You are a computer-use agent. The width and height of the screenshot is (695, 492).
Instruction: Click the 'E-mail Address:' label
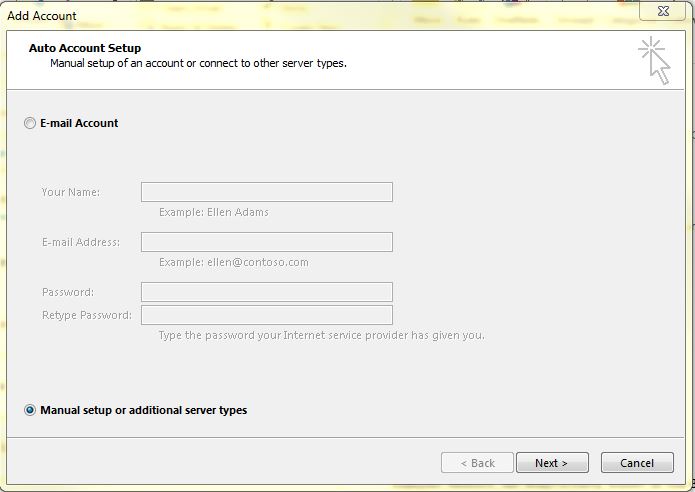[81, 242]
